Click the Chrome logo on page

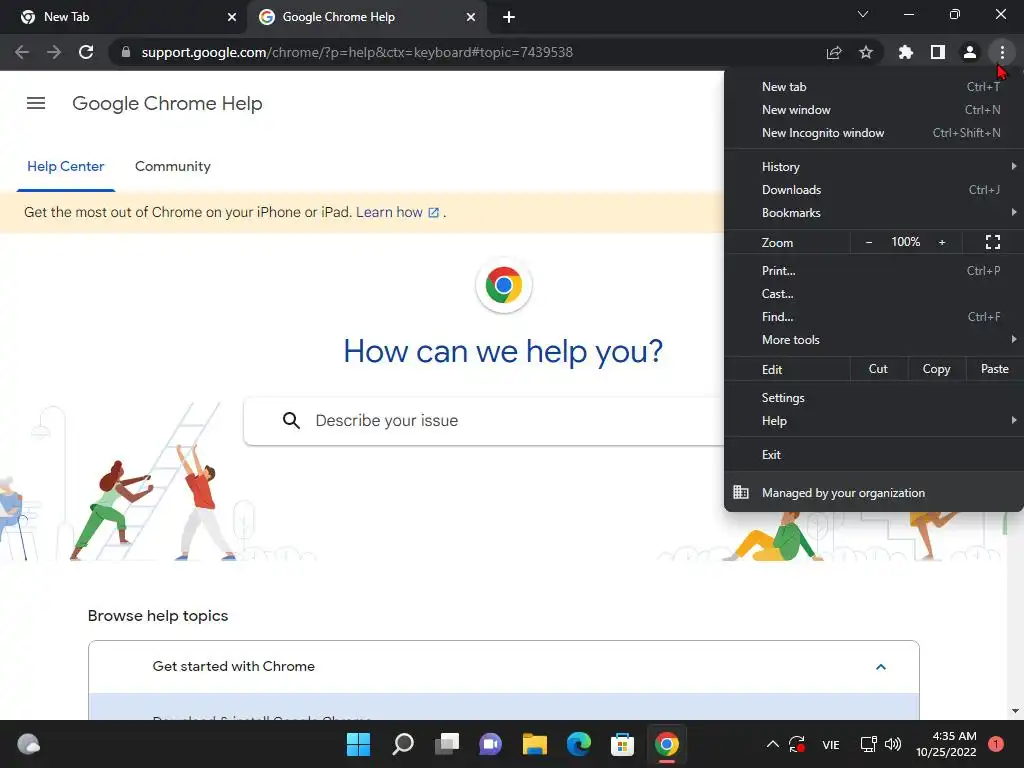[x=504, y=285]
